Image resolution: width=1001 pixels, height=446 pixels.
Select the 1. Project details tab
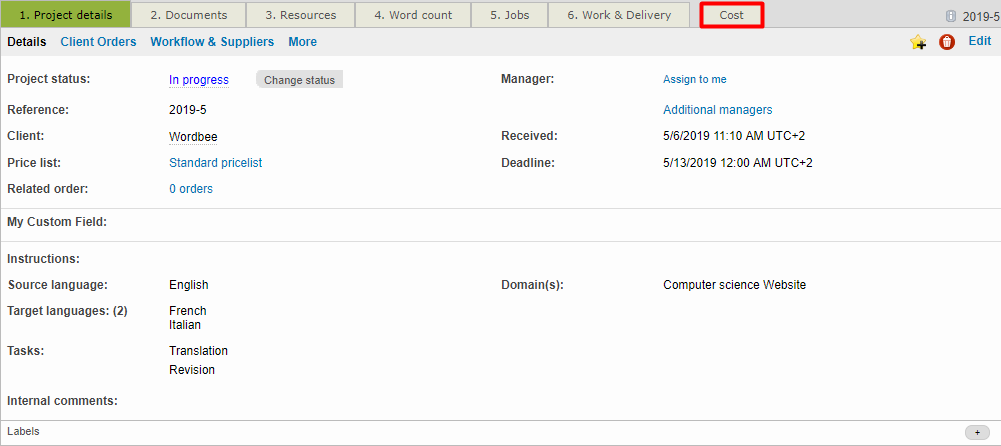coord(66,15)
